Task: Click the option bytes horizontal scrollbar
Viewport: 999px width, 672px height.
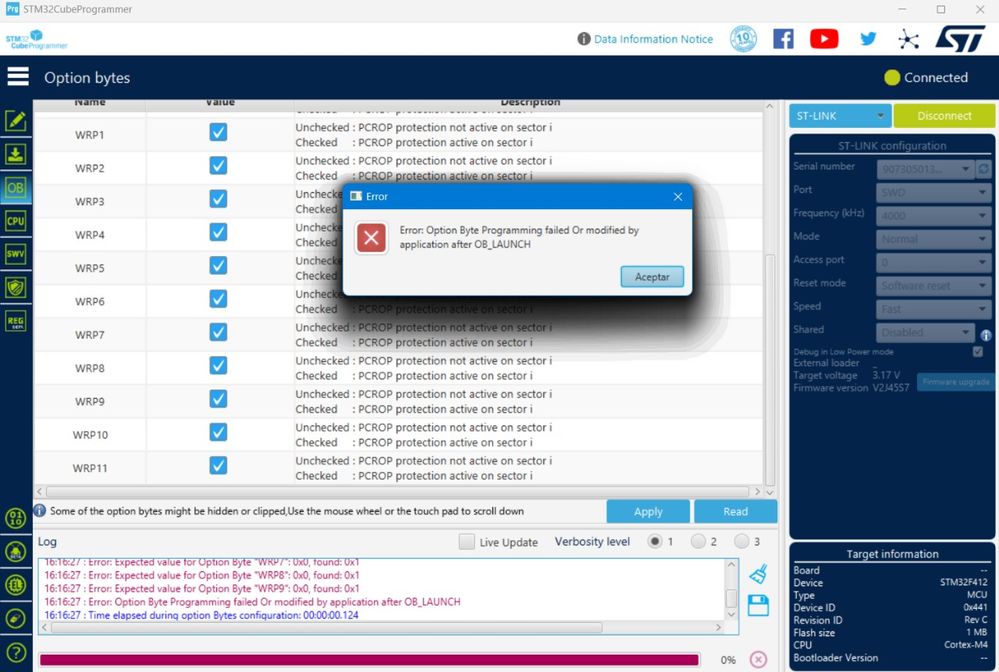Action: point(398,492)
